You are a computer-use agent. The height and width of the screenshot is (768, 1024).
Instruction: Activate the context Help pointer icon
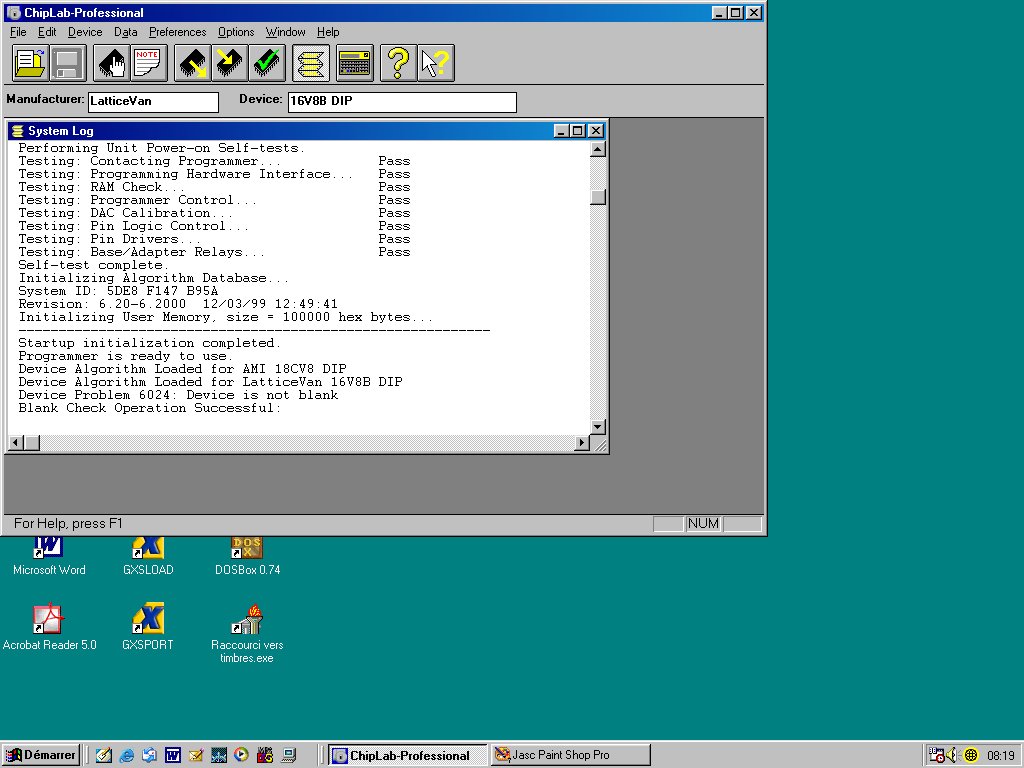point(436,63)
